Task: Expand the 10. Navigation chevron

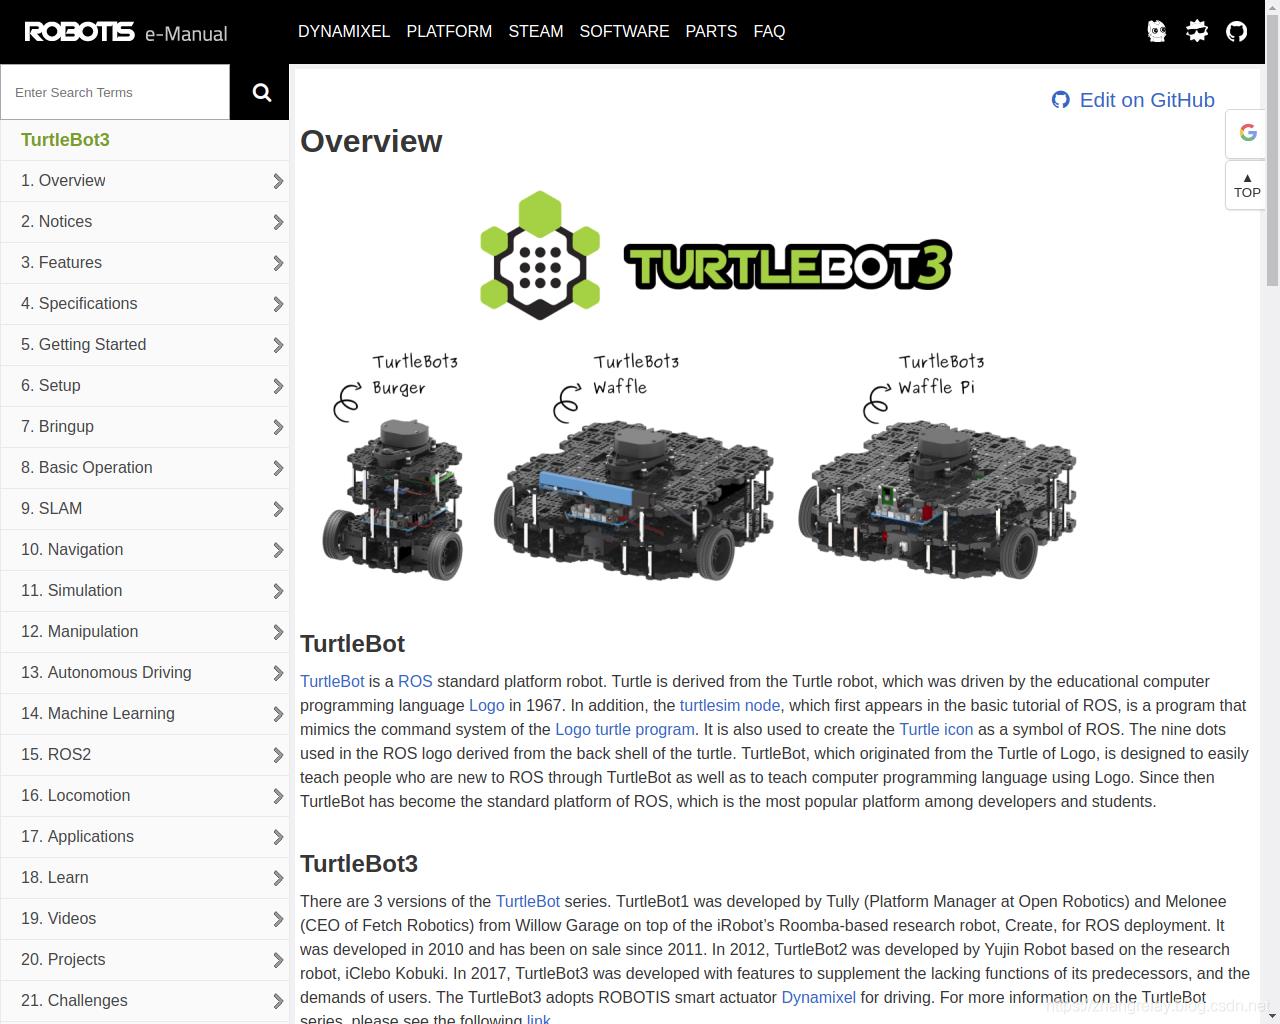Action: 278,550
